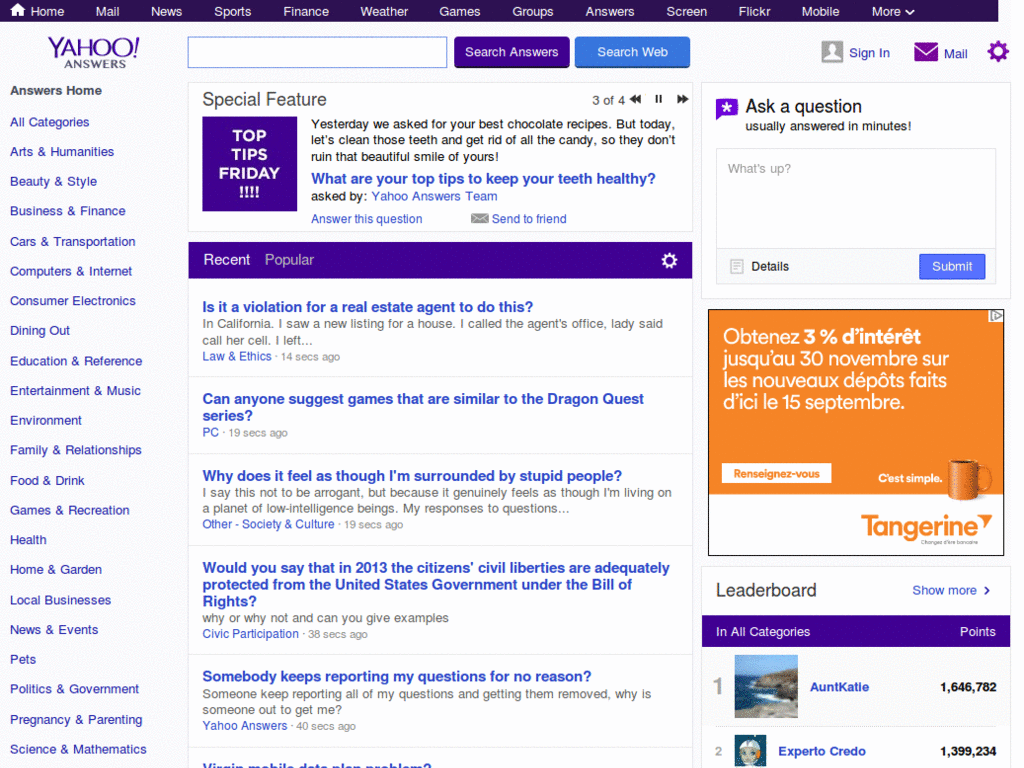
Task: Click the Top Tips Friday image
Action: click(249, 164)
